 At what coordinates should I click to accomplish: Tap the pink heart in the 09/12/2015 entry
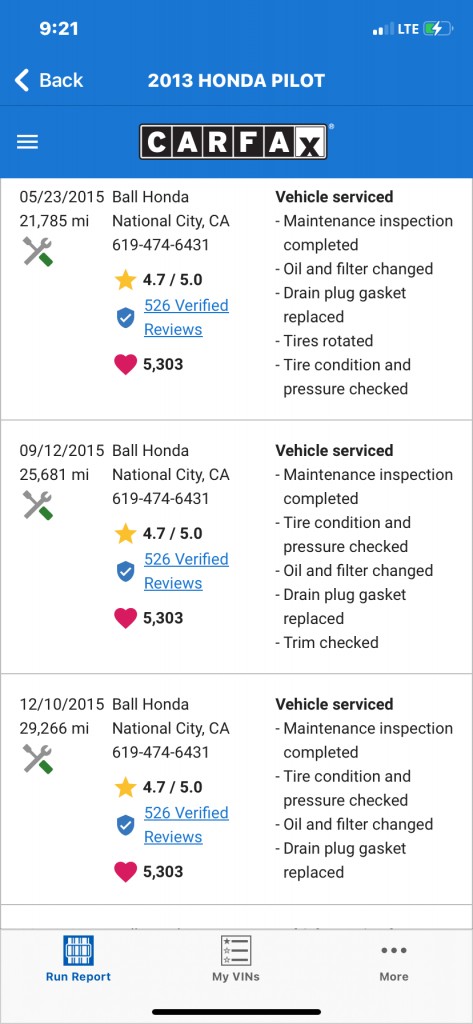pyautogui.click(x=125, y=618)
